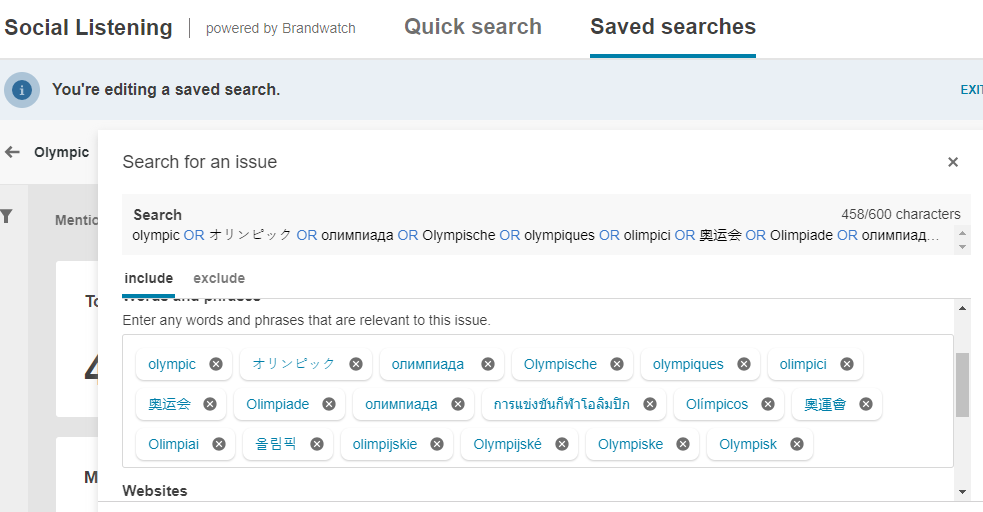Click the "Olympic" saved search name
This screenshot has height=512, width=983.
coord(61,152)
